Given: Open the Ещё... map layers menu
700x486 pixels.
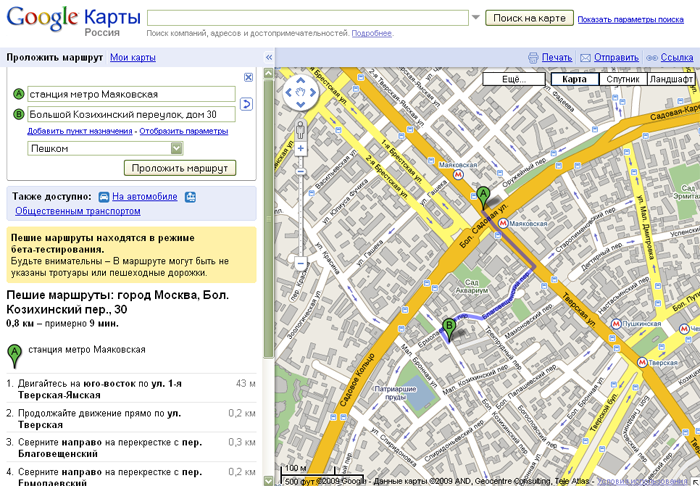Looking at the screenshot, I should pos(514,78).
